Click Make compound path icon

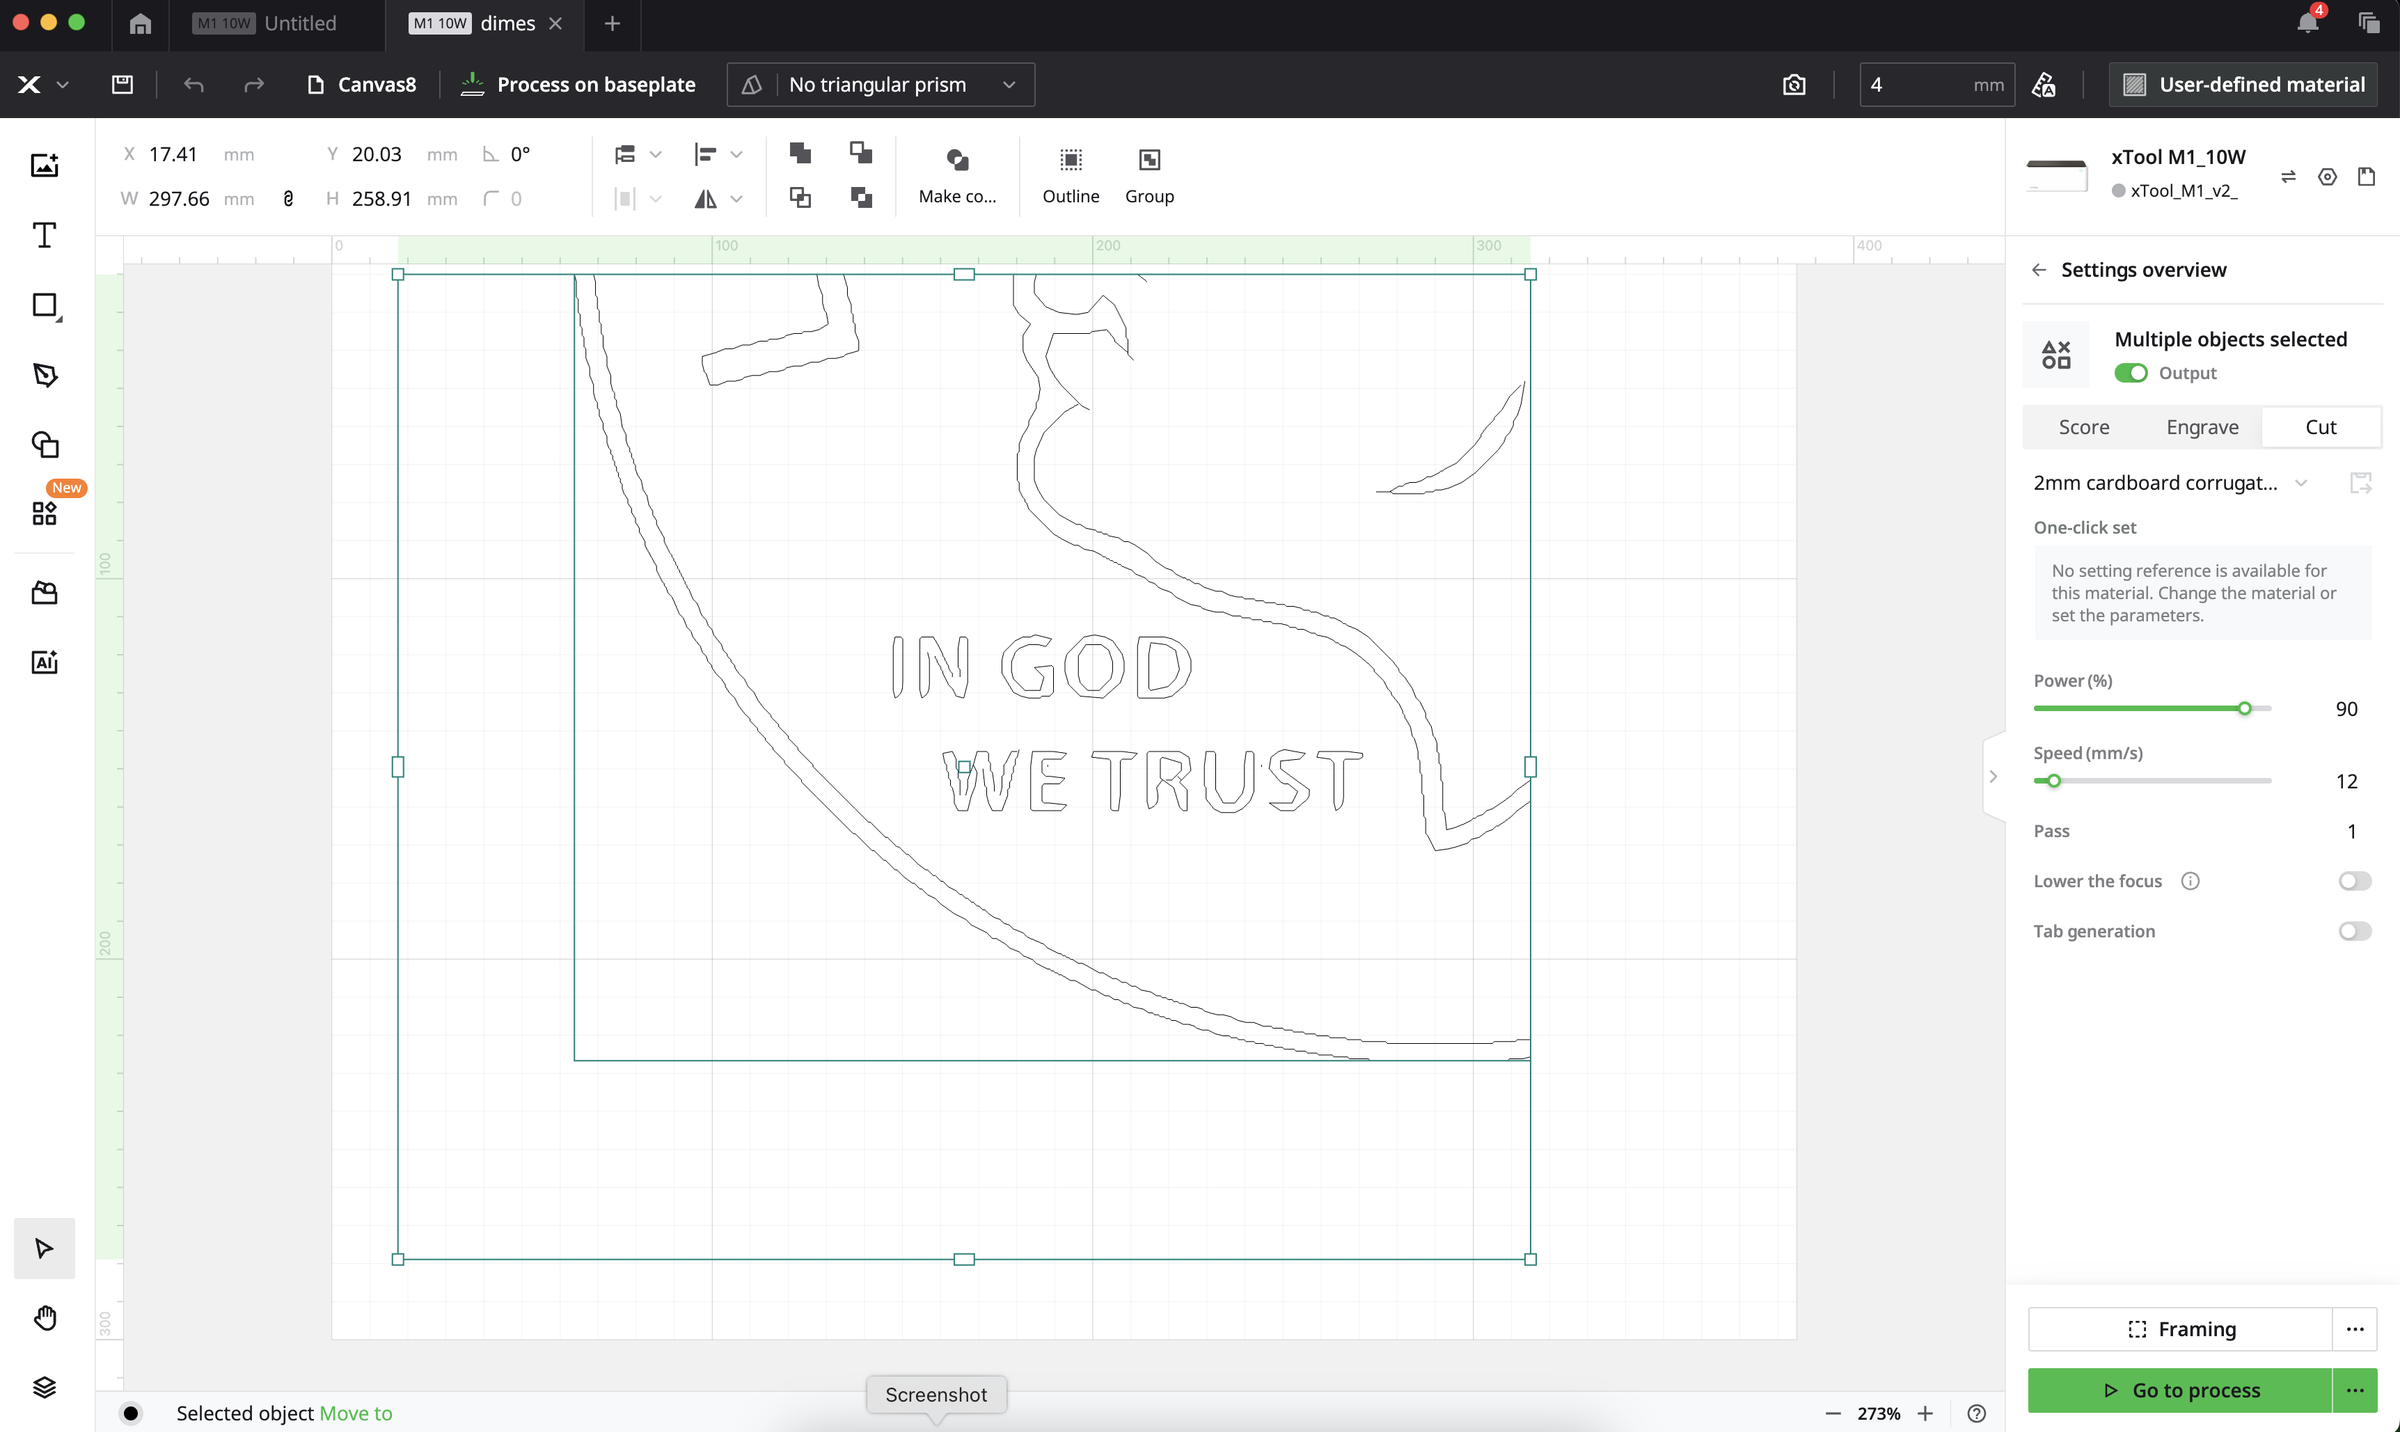point(957,175)
